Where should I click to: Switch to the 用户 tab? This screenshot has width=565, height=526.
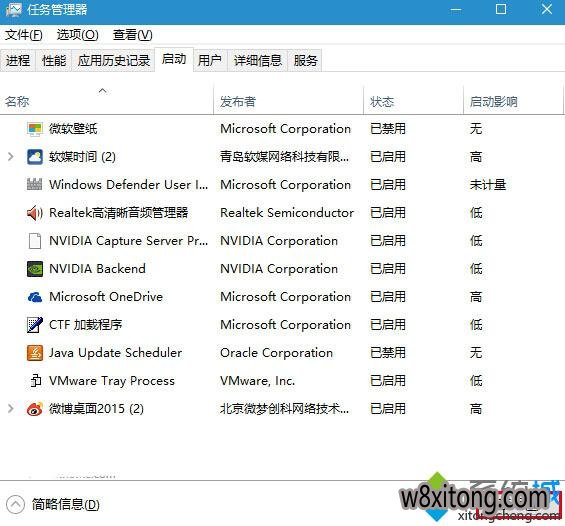click(210, 60)
